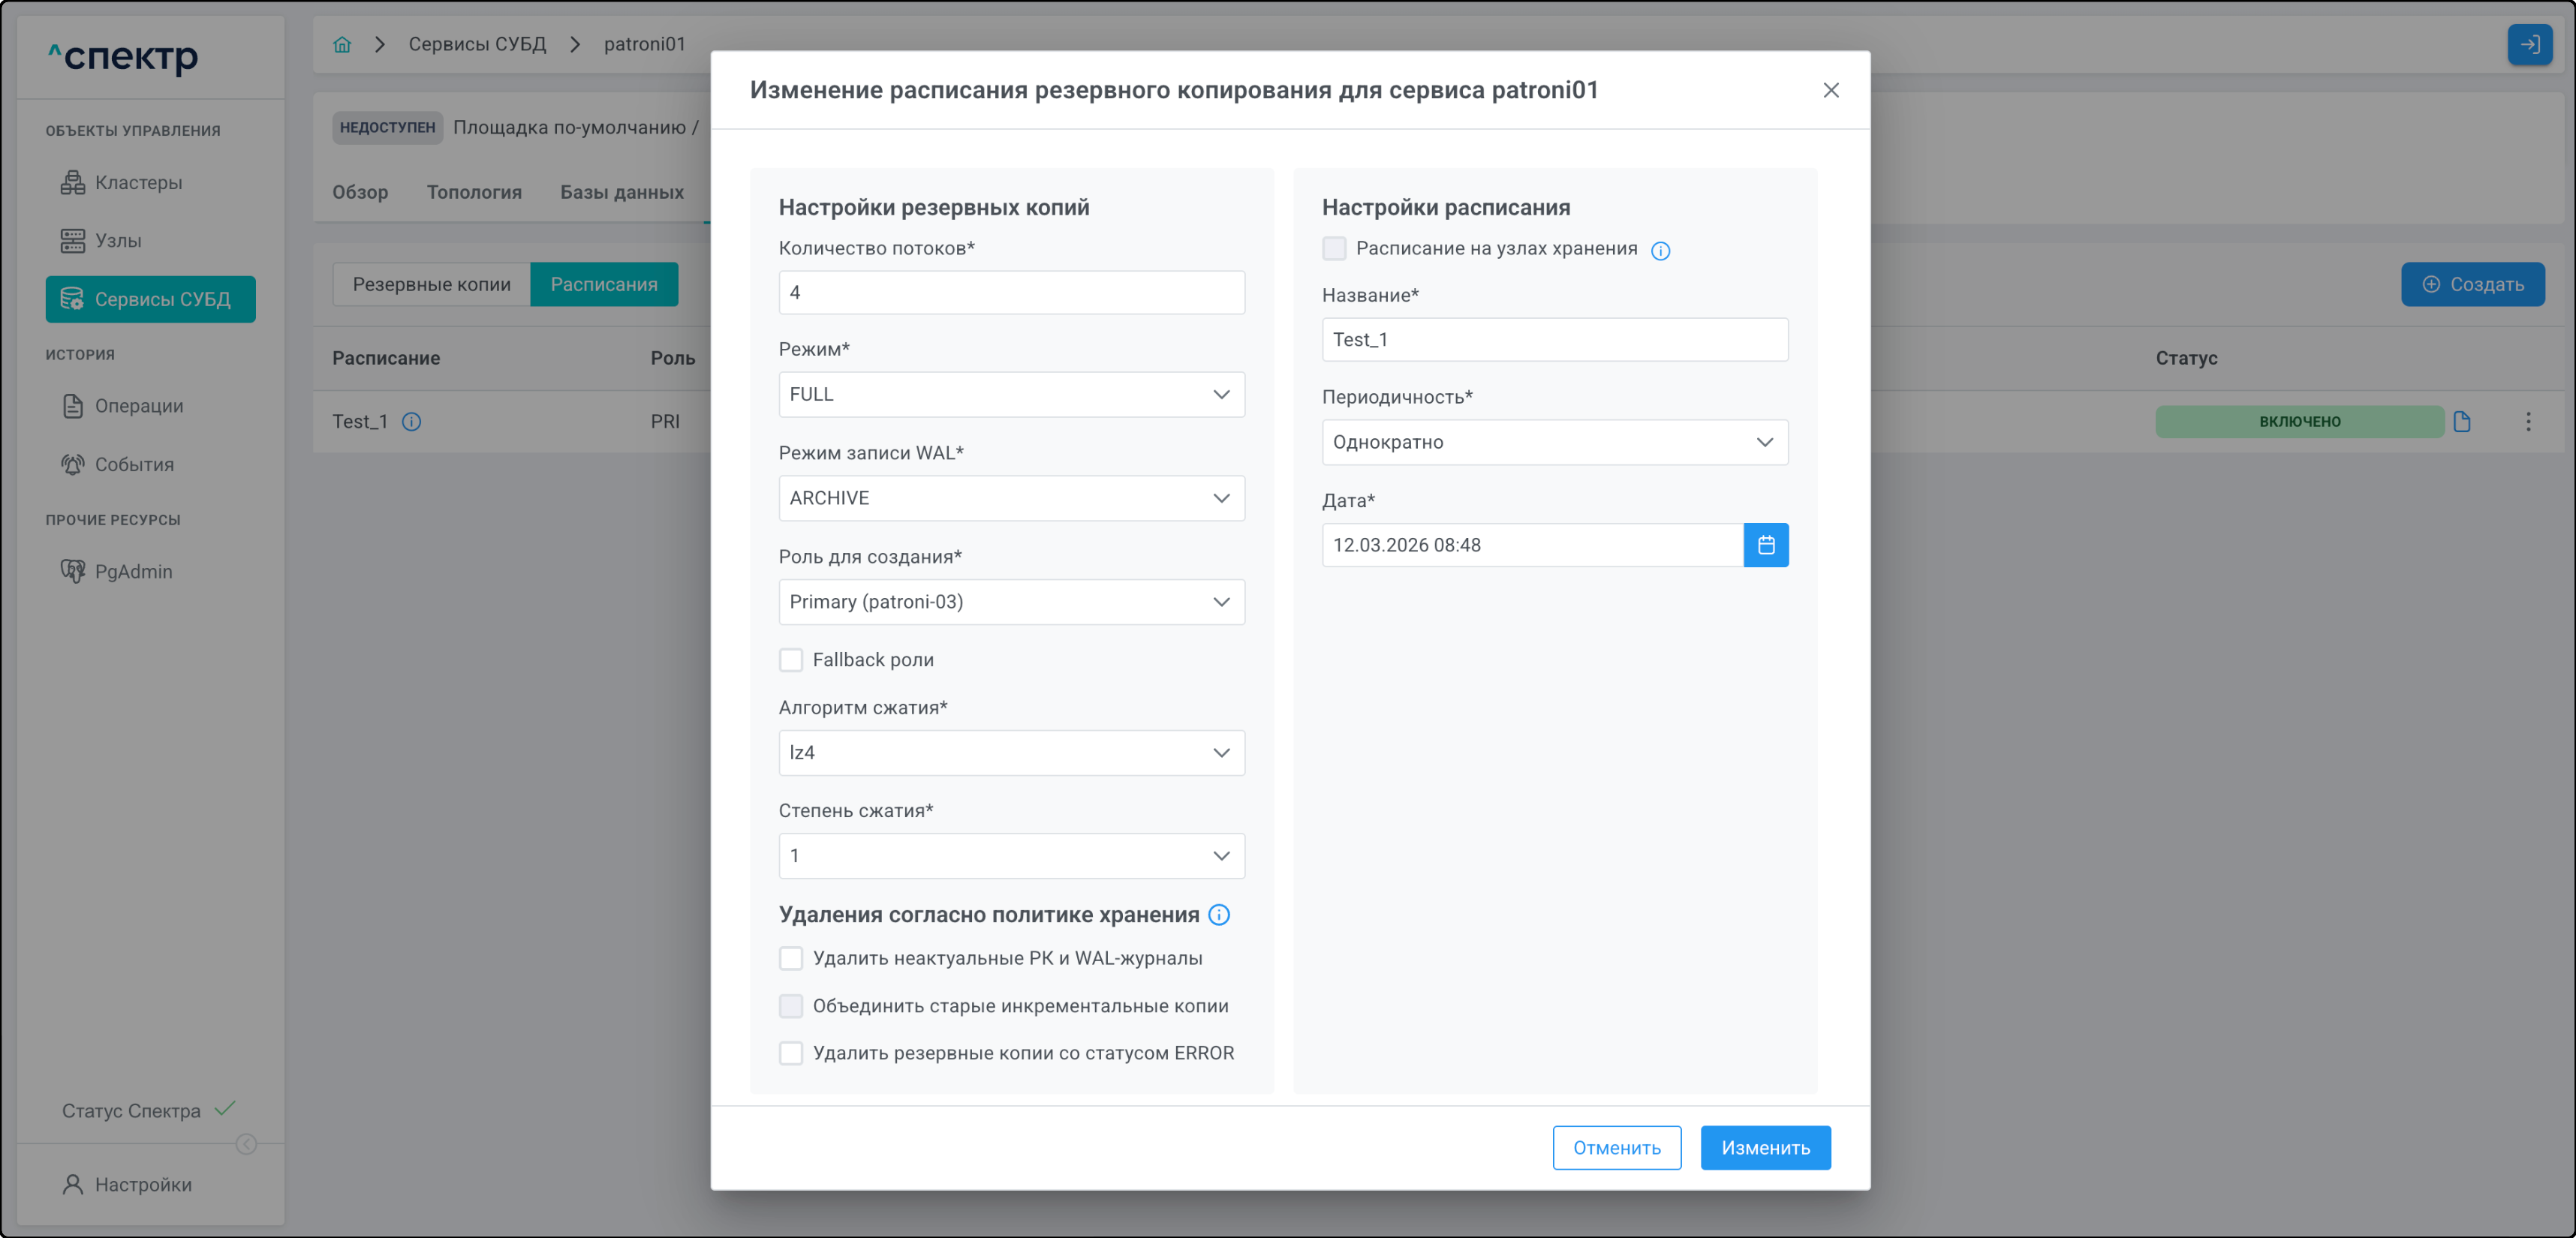Image resolution: width=2576 pixels, height=1238 pixels.
Task: Check Удалить резервные копии со статусом ERROR
Action: point(790,1053)
